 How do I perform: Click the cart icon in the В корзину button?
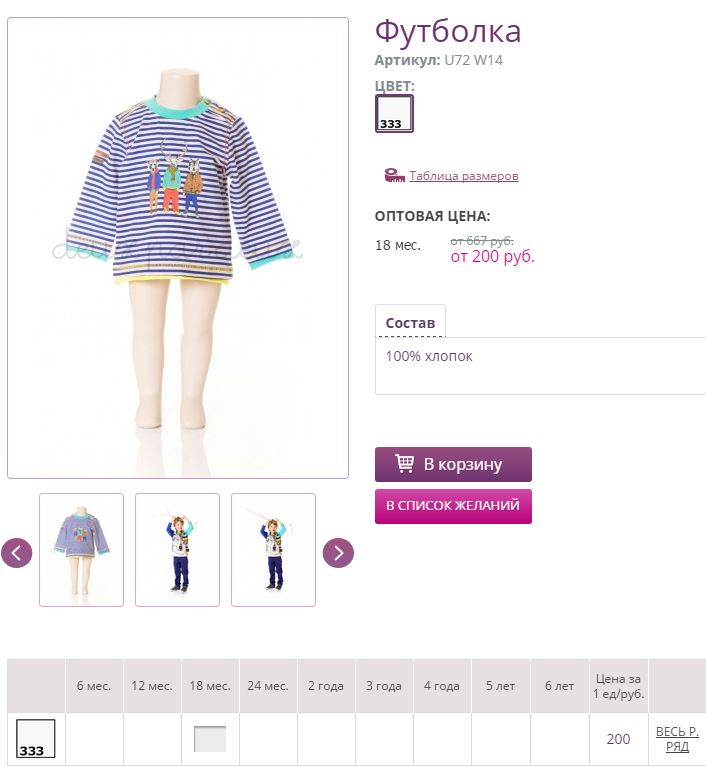click(x=404, y=464)
